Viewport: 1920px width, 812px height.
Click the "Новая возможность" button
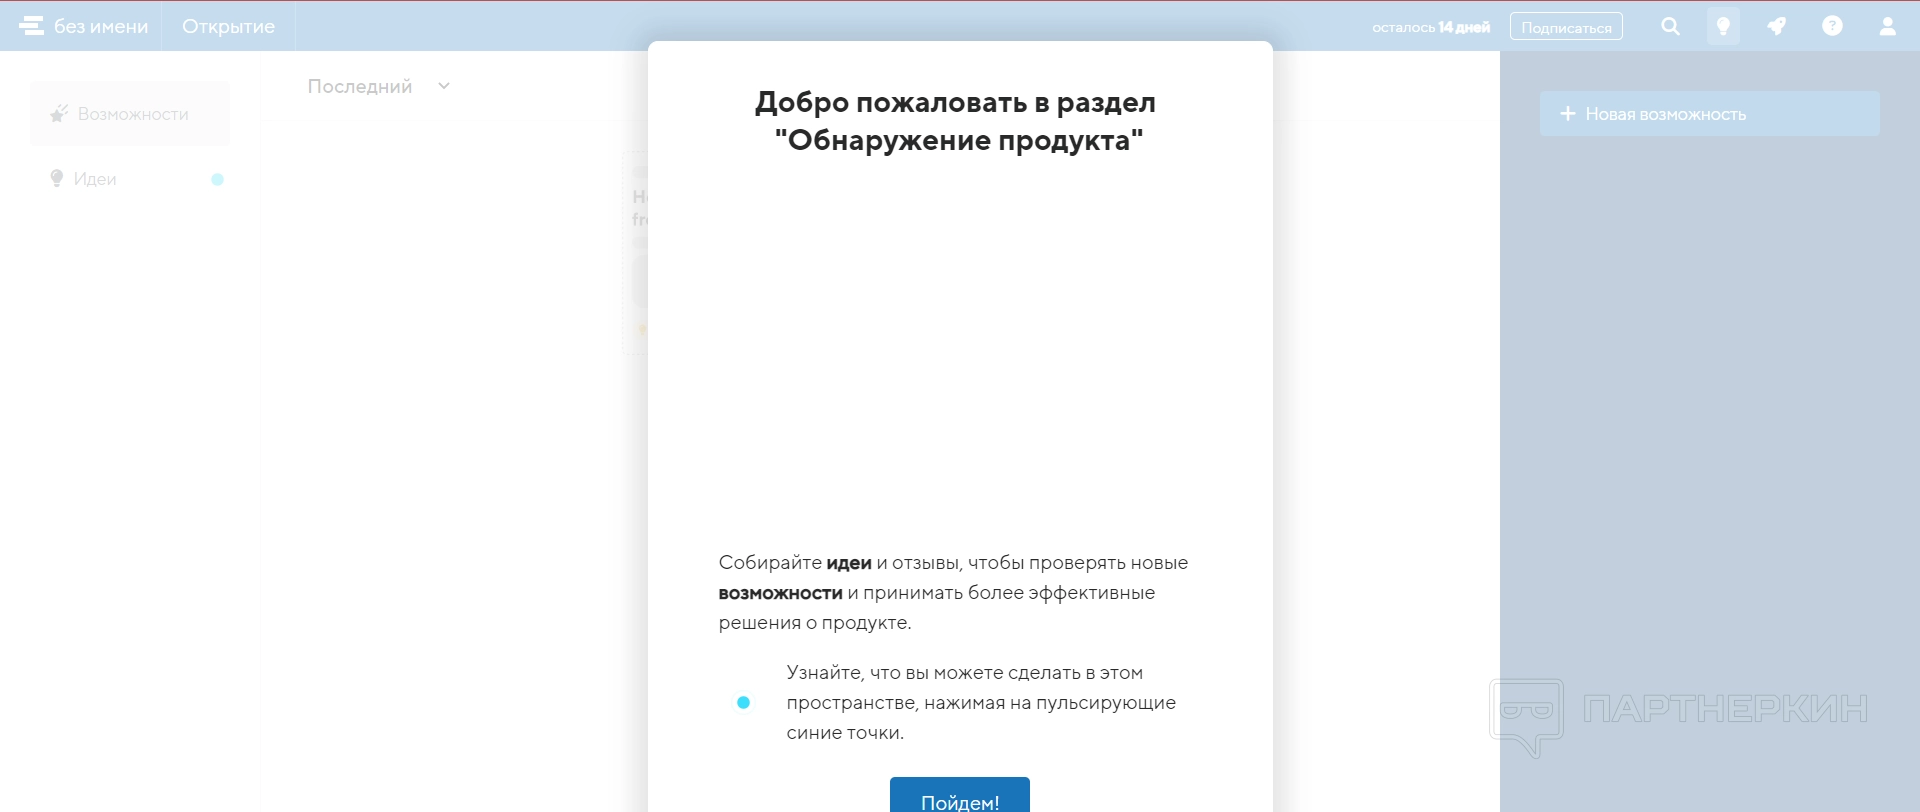pyautogui.click(x=1710, y=114)
